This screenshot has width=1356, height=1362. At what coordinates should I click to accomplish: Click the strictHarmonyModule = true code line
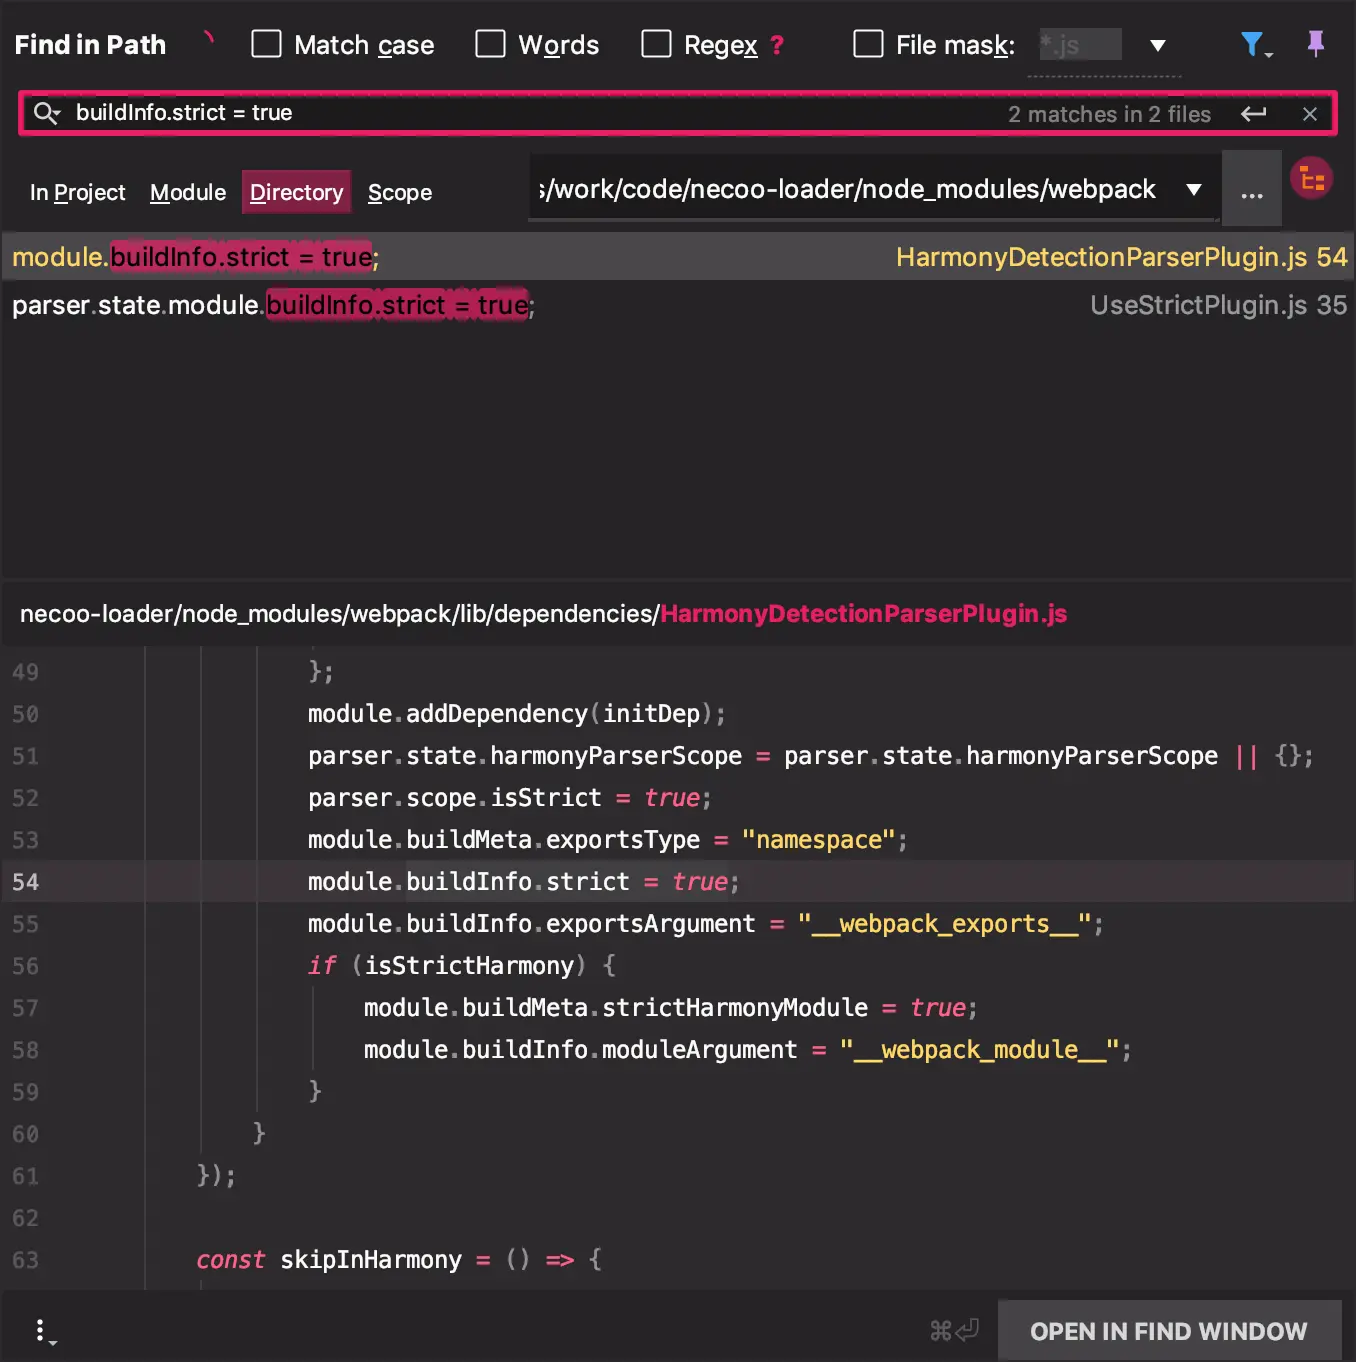coord(670,1008)
